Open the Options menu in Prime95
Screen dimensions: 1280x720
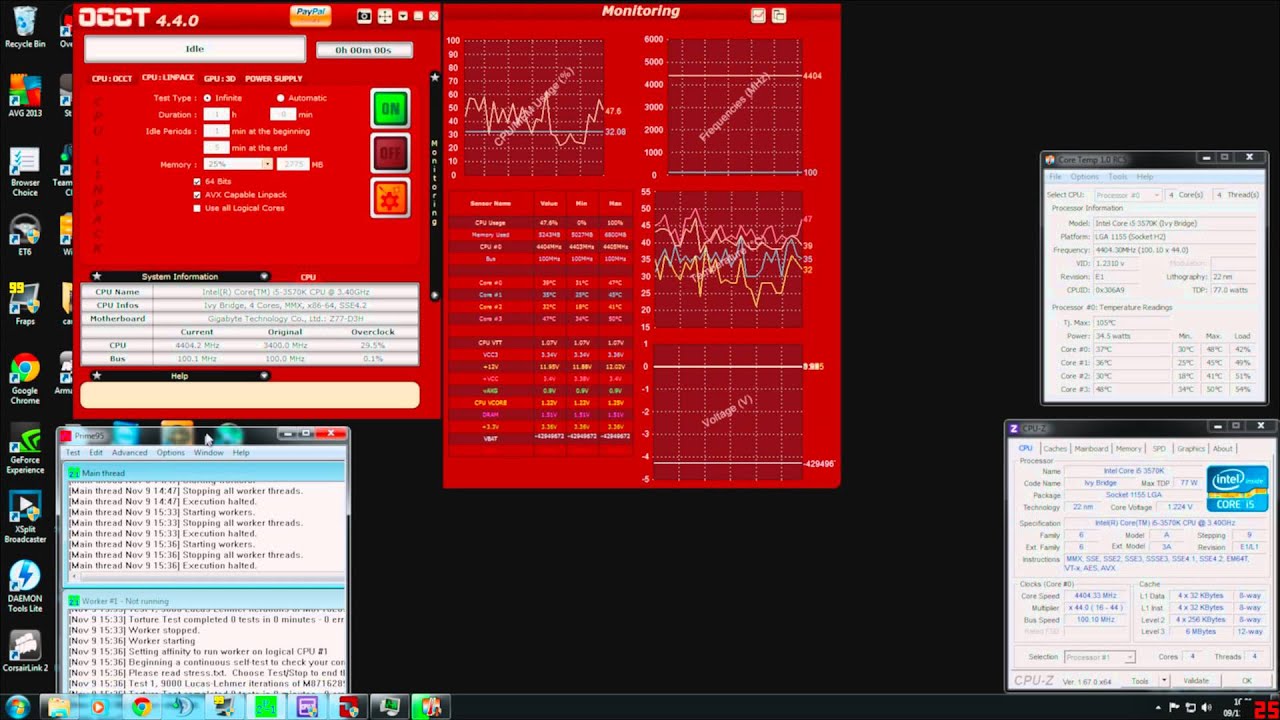(x=170, y=453)
